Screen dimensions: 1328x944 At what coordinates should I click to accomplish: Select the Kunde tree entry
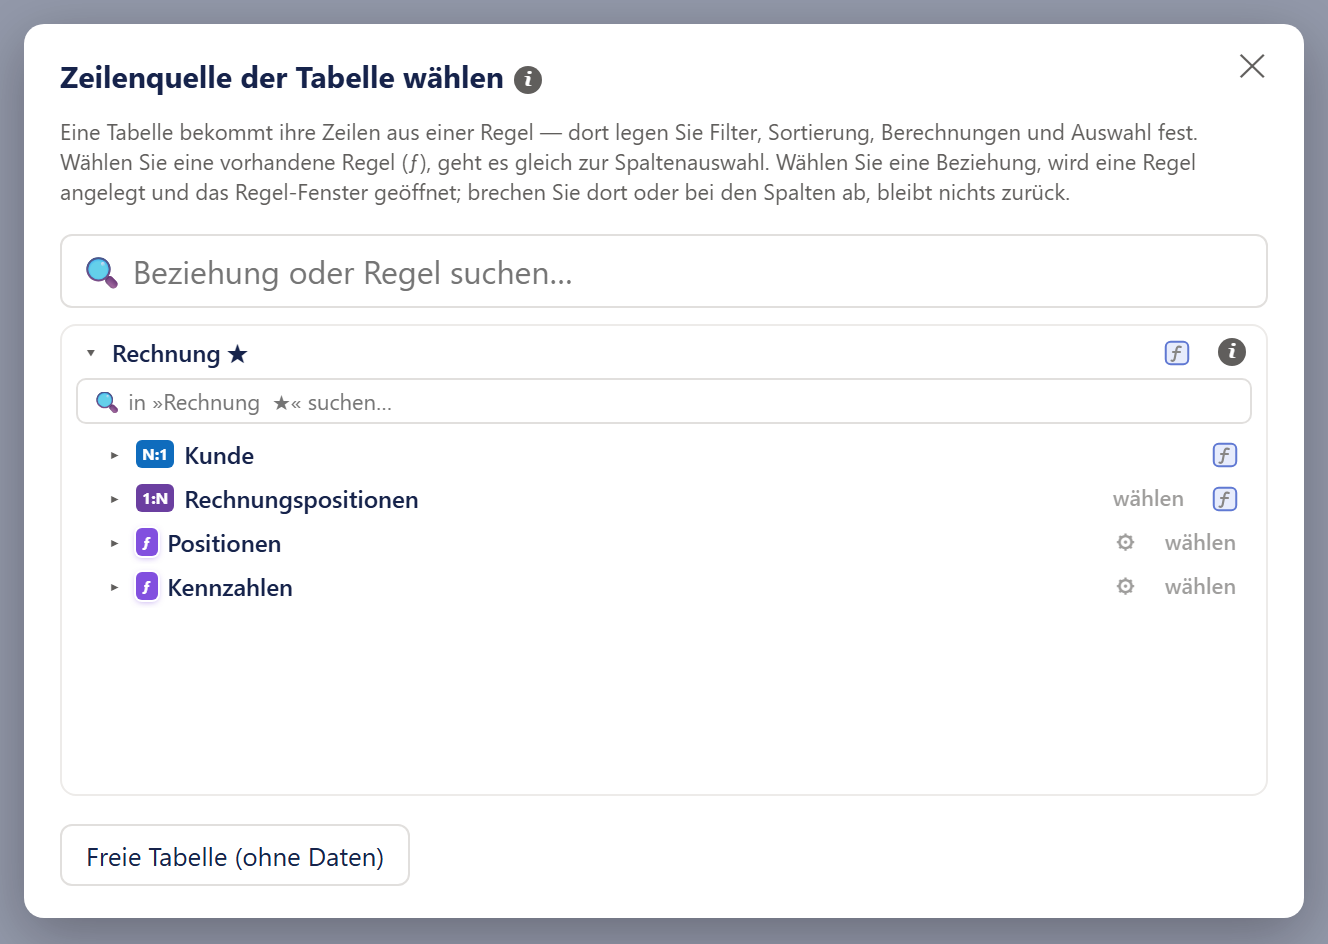pyautogui.click(x=219, y=456)
